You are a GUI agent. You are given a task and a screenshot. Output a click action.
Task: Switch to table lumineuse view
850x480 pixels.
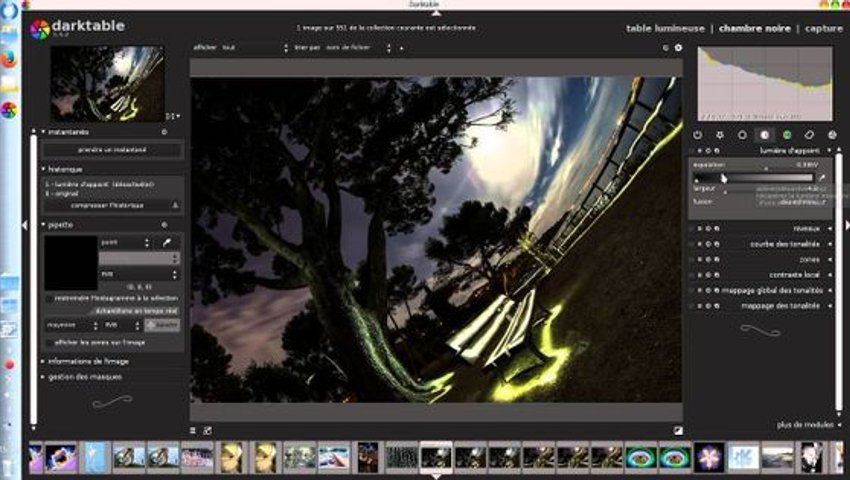click(665, 28)
